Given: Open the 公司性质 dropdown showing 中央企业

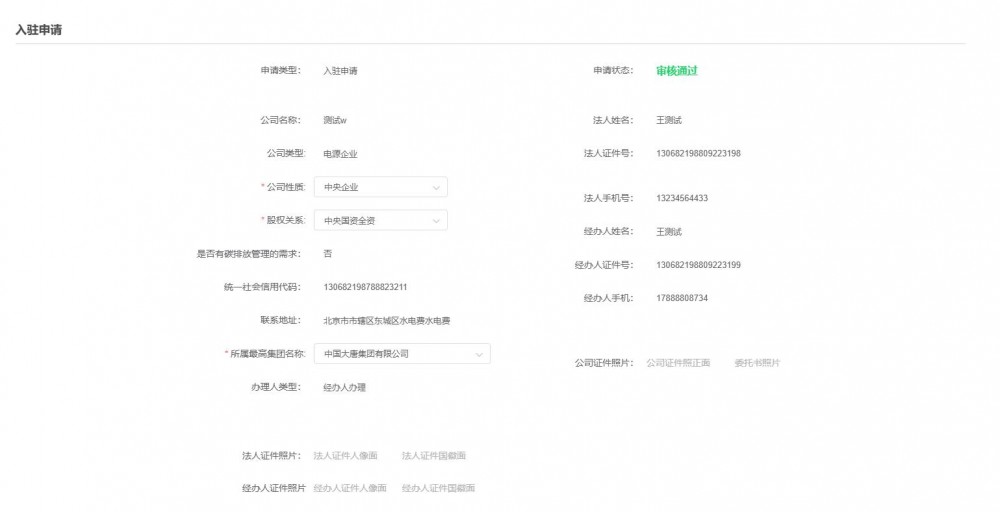Looking at the screenshot, I should 372,187.
